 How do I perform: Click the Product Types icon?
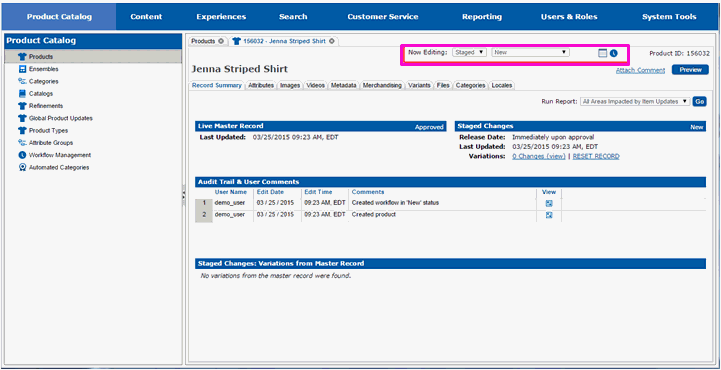22,131
